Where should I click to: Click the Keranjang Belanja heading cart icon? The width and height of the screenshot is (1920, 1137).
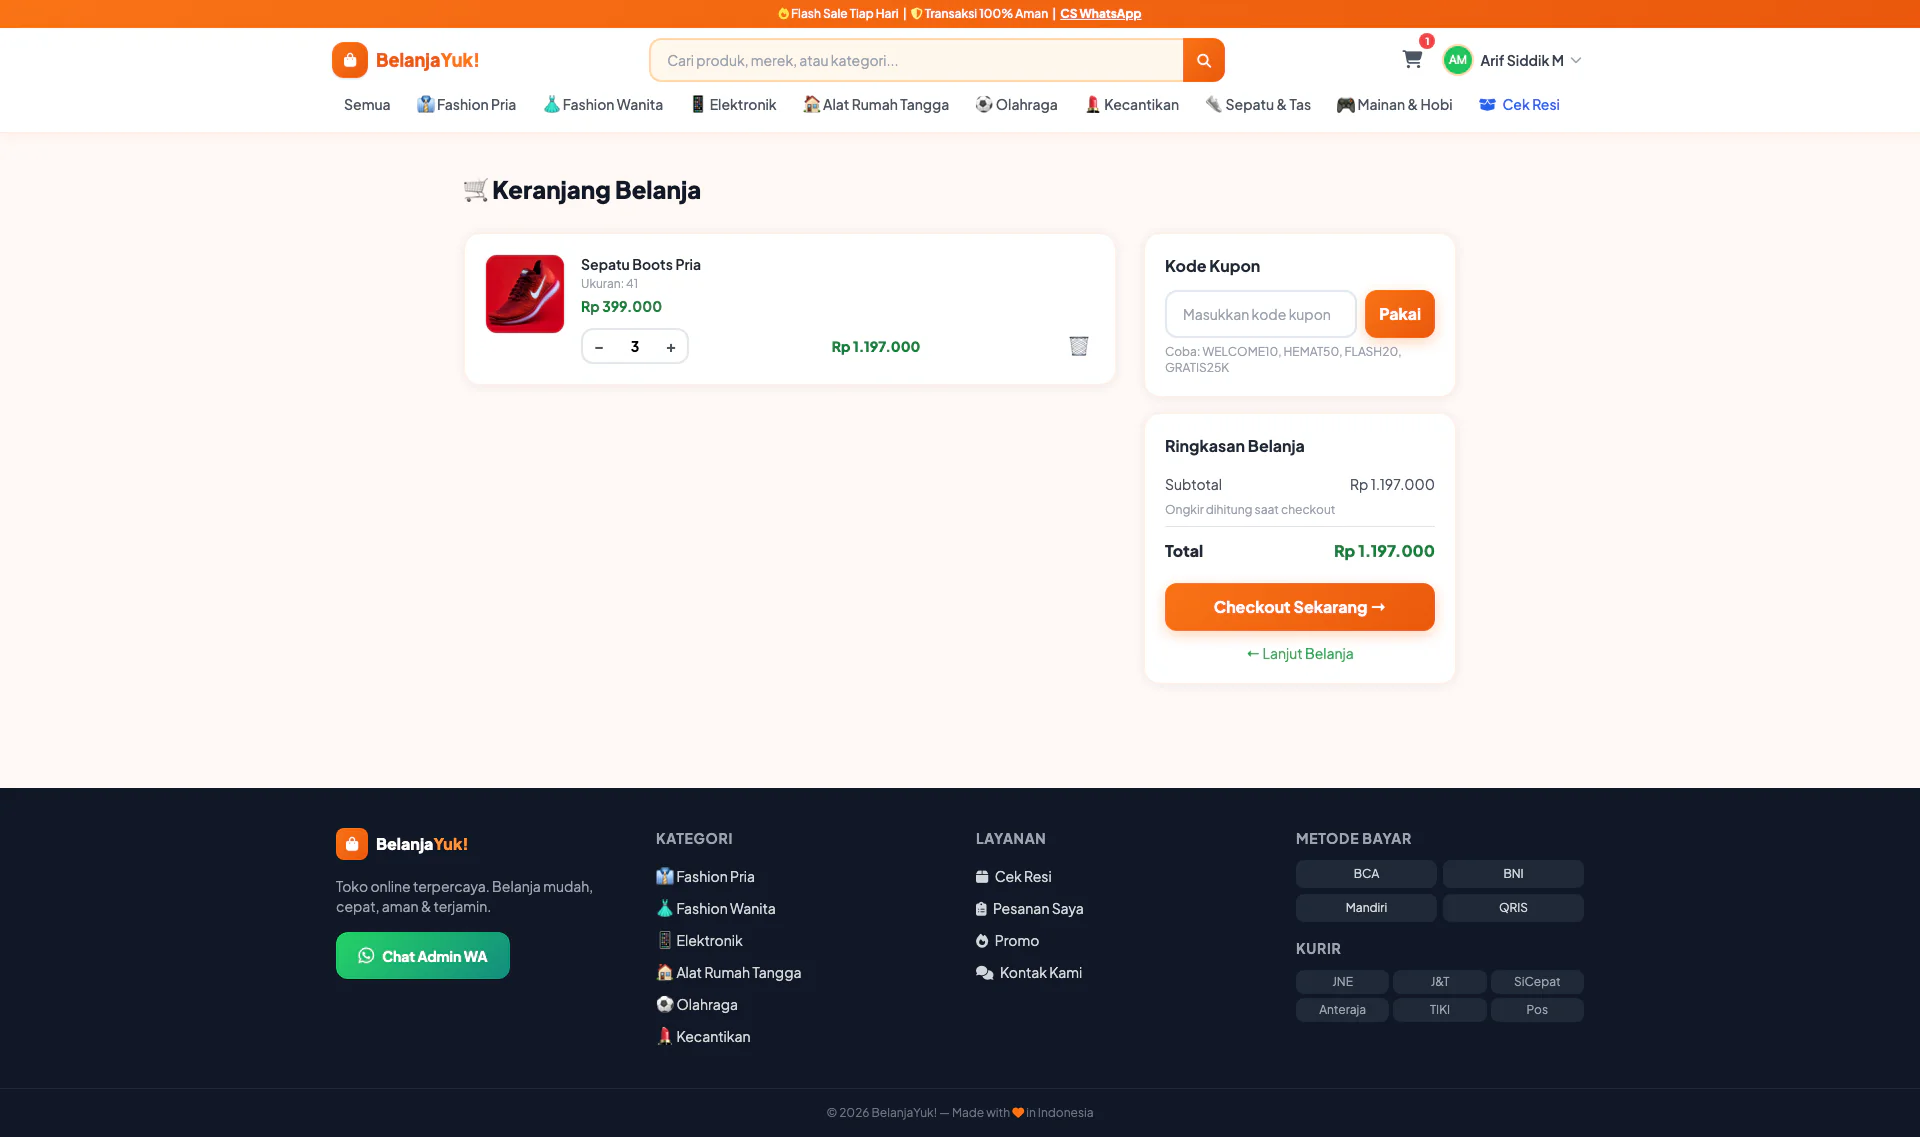tap(476, 190)
